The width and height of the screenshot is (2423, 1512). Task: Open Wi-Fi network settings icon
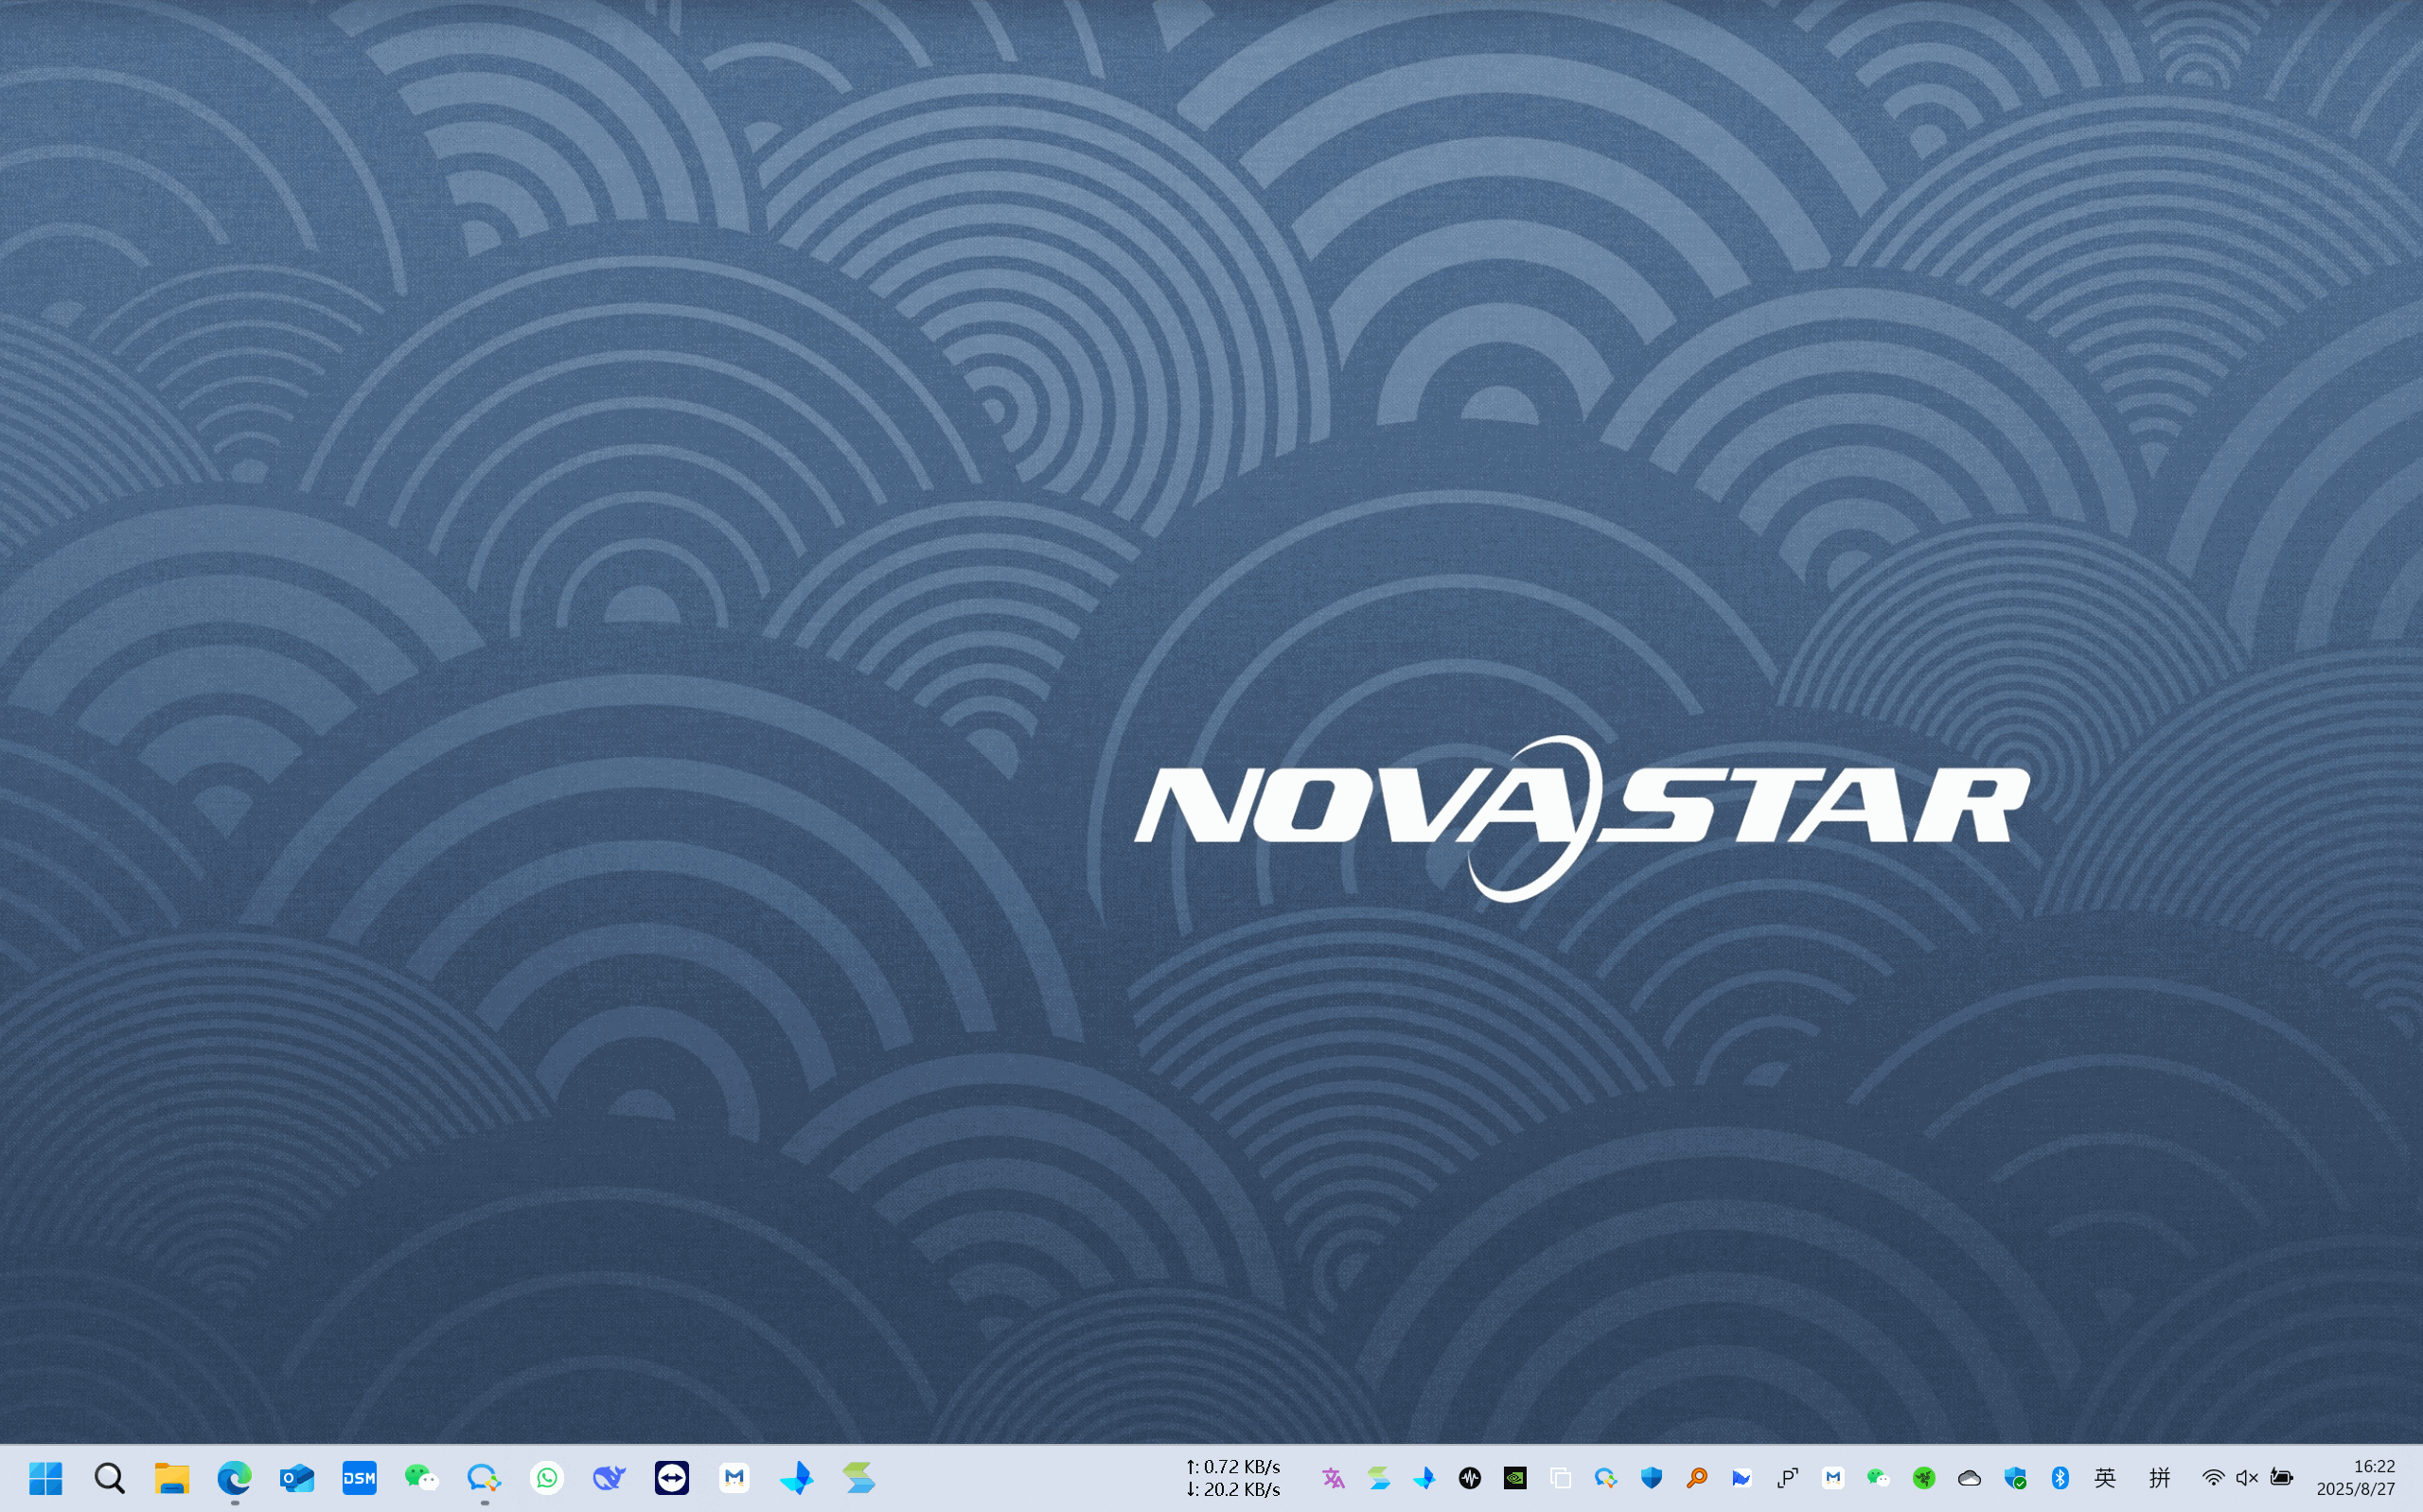2214,1478
